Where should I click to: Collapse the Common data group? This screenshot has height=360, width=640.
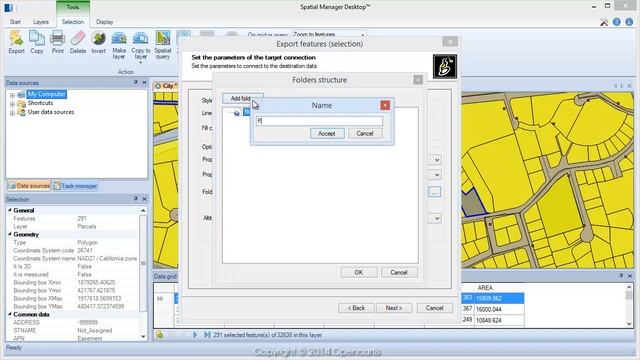pyautogui.click(x=10, y=314)
